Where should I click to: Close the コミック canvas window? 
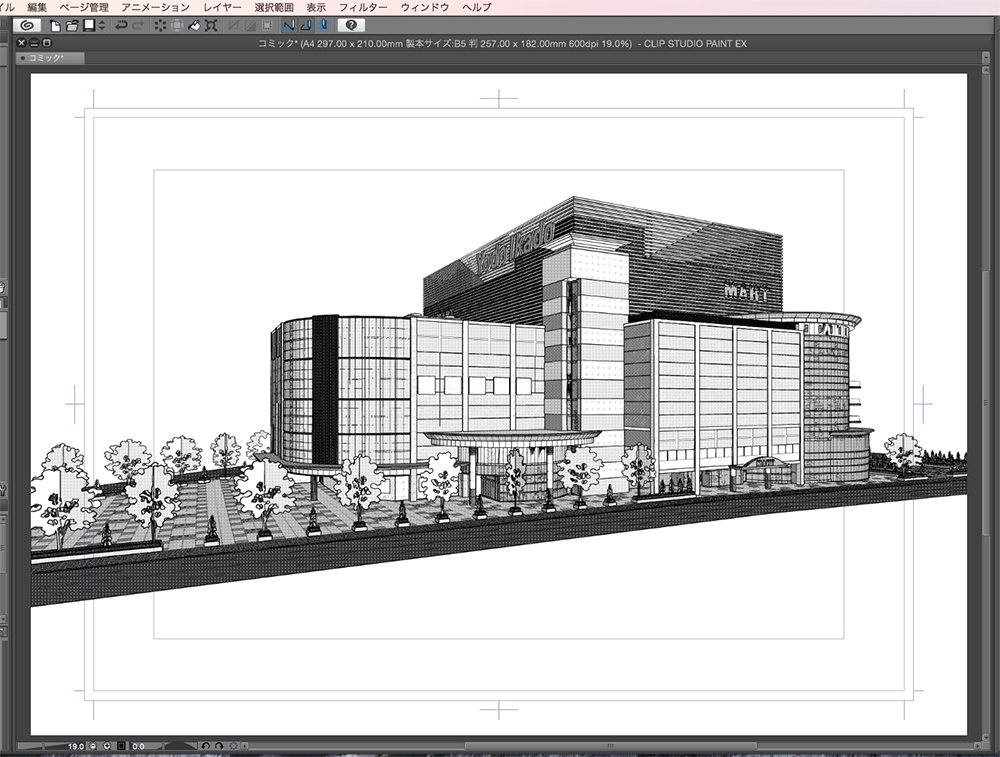21,43
